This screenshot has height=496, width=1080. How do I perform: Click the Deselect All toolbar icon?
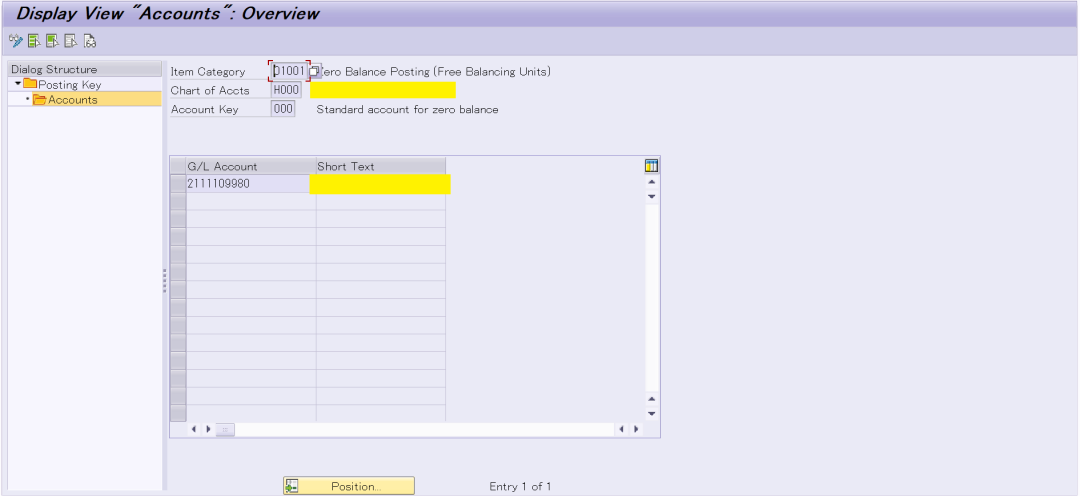tap(71, 41)
